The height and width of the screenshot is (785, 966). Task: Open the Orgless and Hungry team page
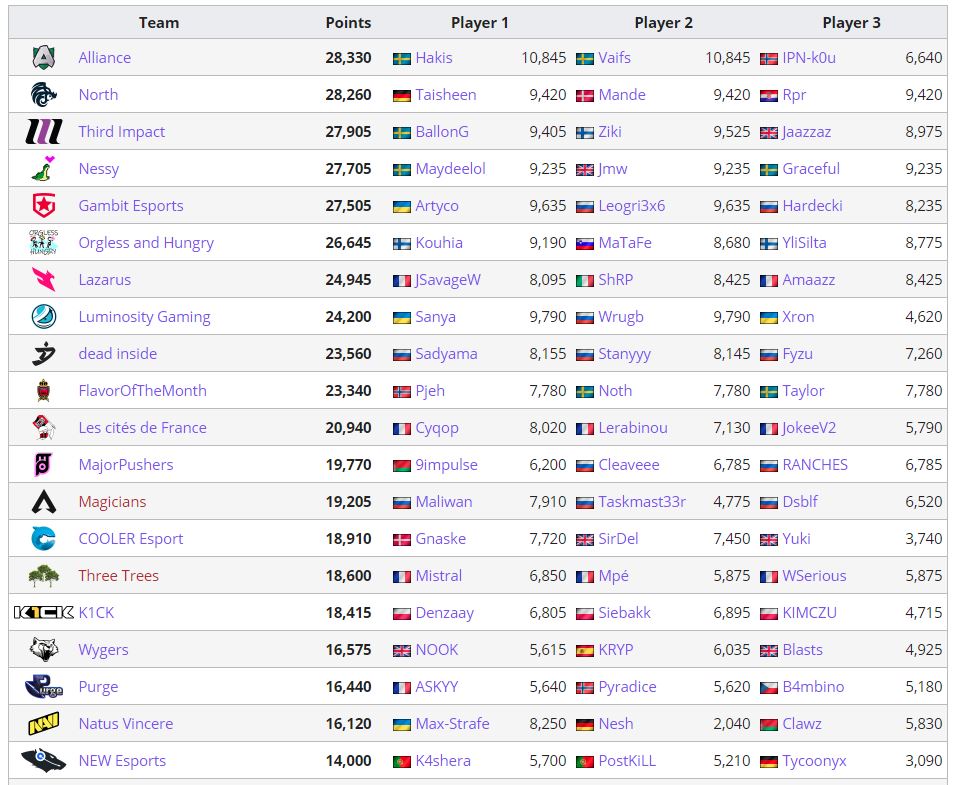[146, 243]
